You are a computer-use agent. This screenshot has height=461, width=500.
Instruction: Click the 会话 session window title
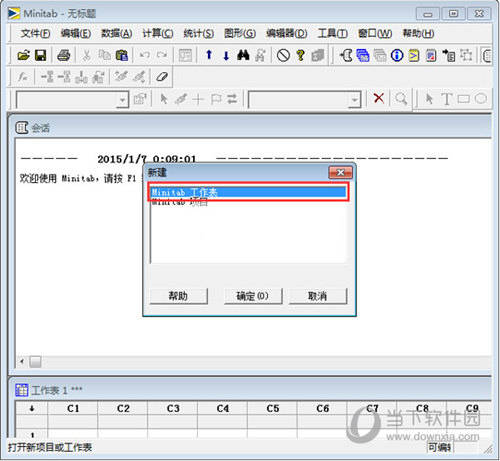(x=40, y=128)
